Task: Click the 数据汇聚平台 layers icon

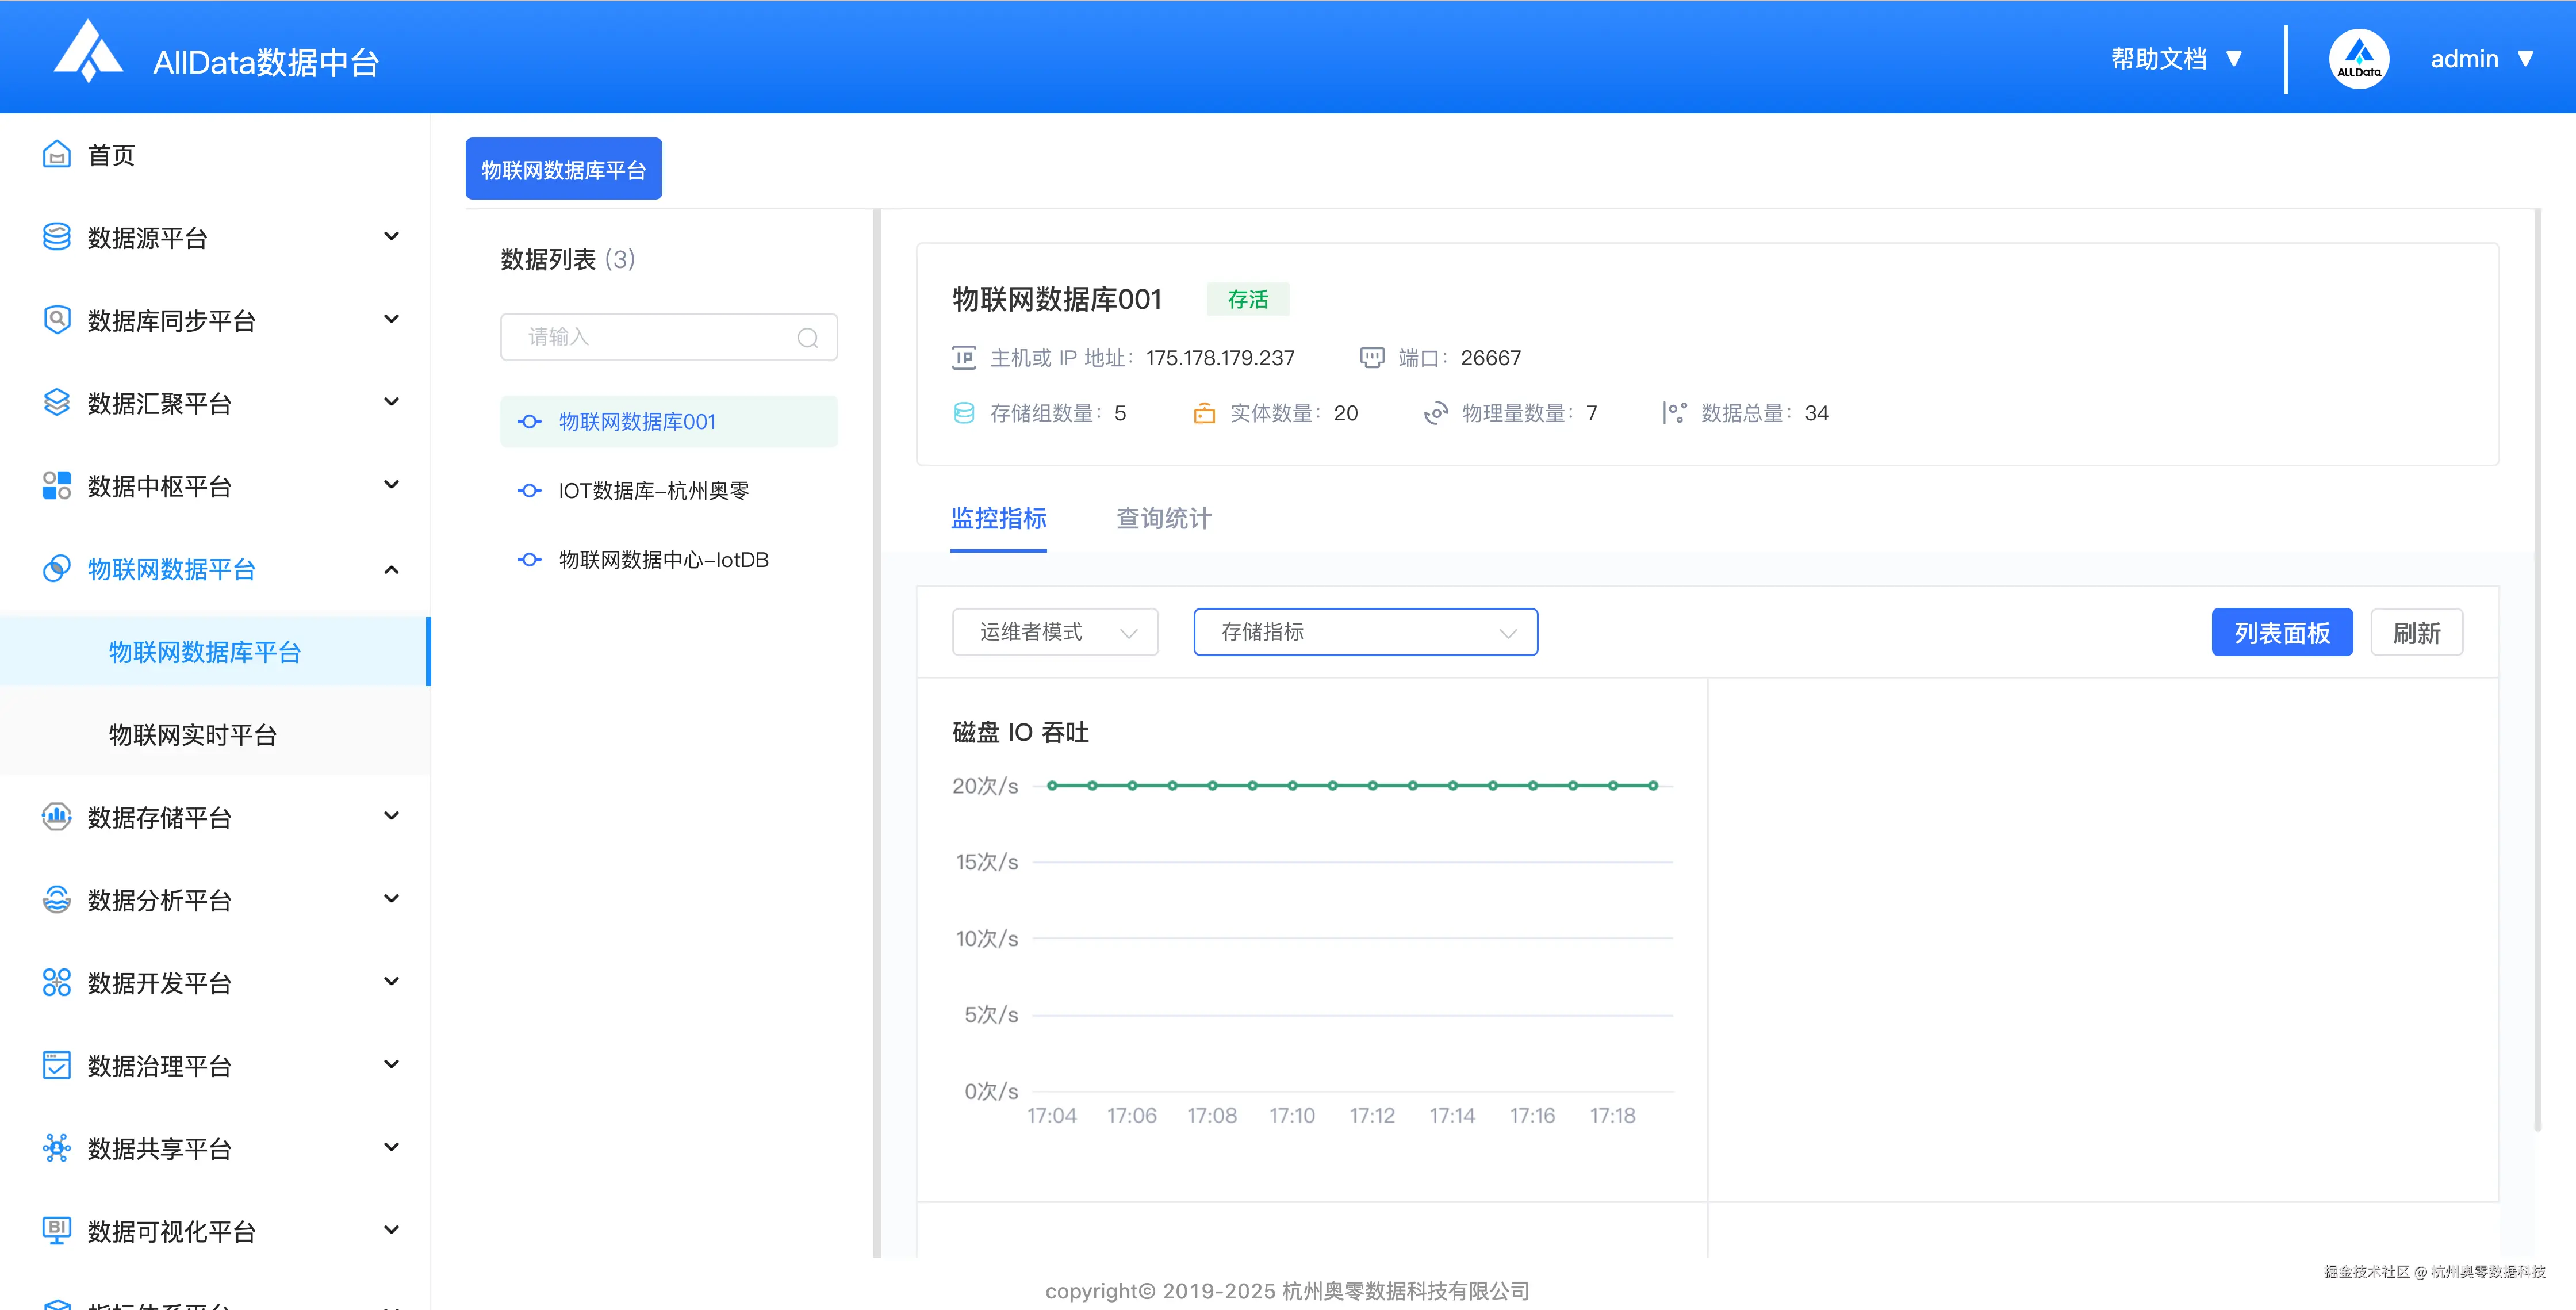Action: 57,403
